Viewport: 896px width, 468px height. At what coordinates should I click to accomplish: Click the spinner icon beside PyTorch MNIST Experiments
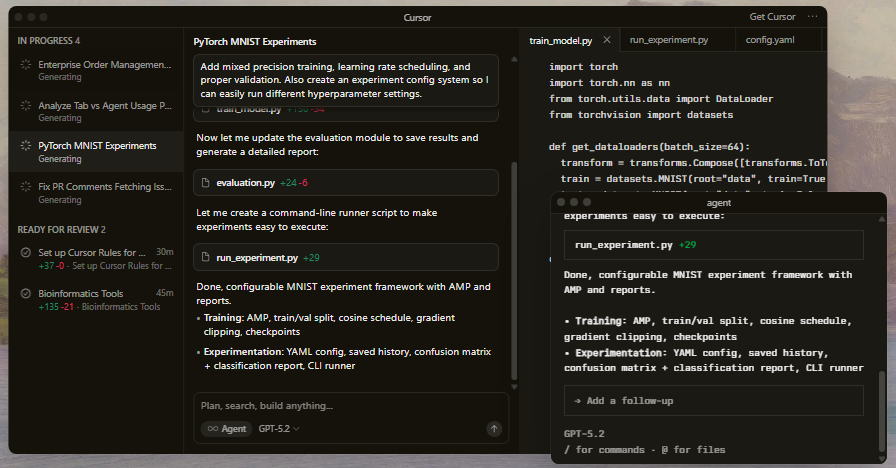click(x=26, y=146)
